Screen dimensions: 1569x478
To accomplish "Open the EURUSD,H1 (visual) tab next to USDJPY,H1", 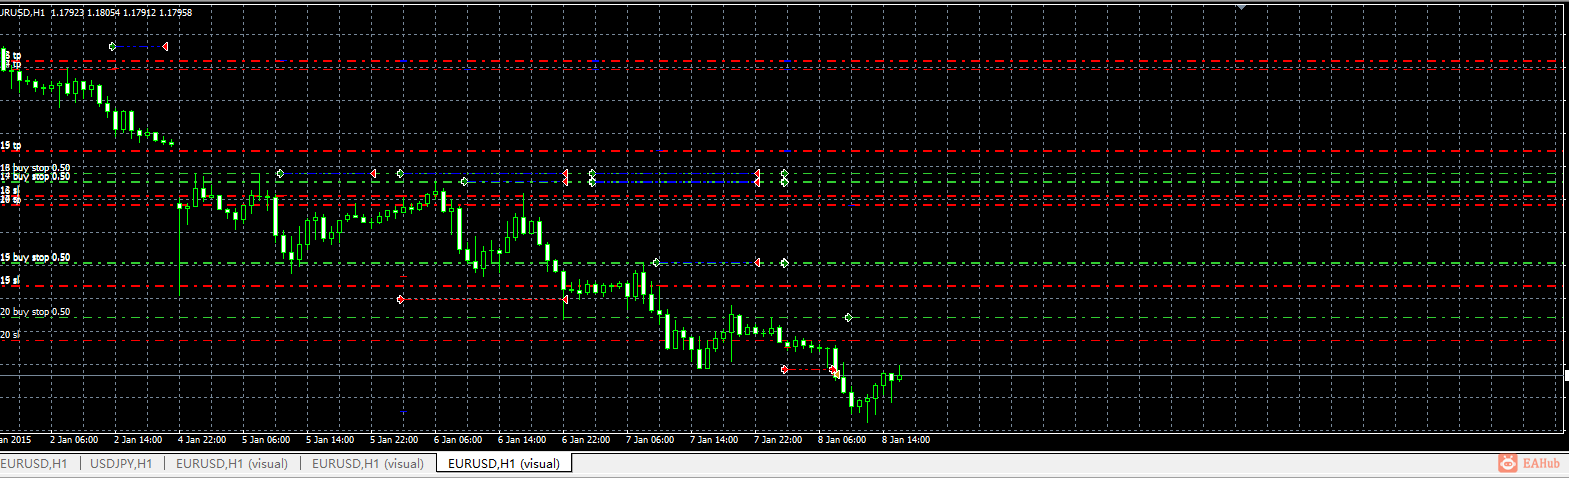I will [232, 464].
